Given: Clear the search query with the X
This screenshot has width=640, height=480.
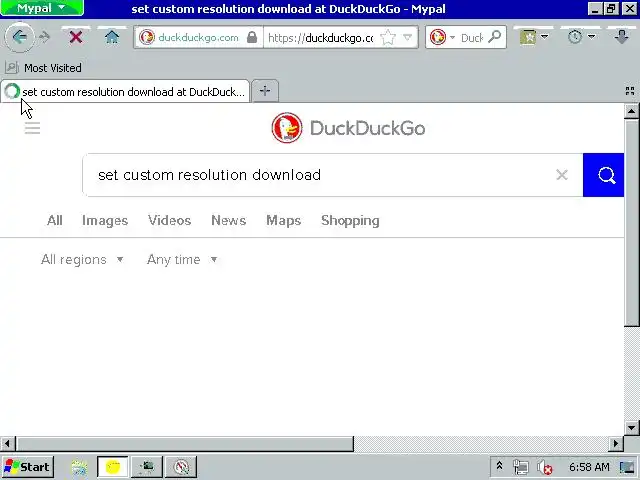Looking at the screenshot, I should click(x=562, y=175).
